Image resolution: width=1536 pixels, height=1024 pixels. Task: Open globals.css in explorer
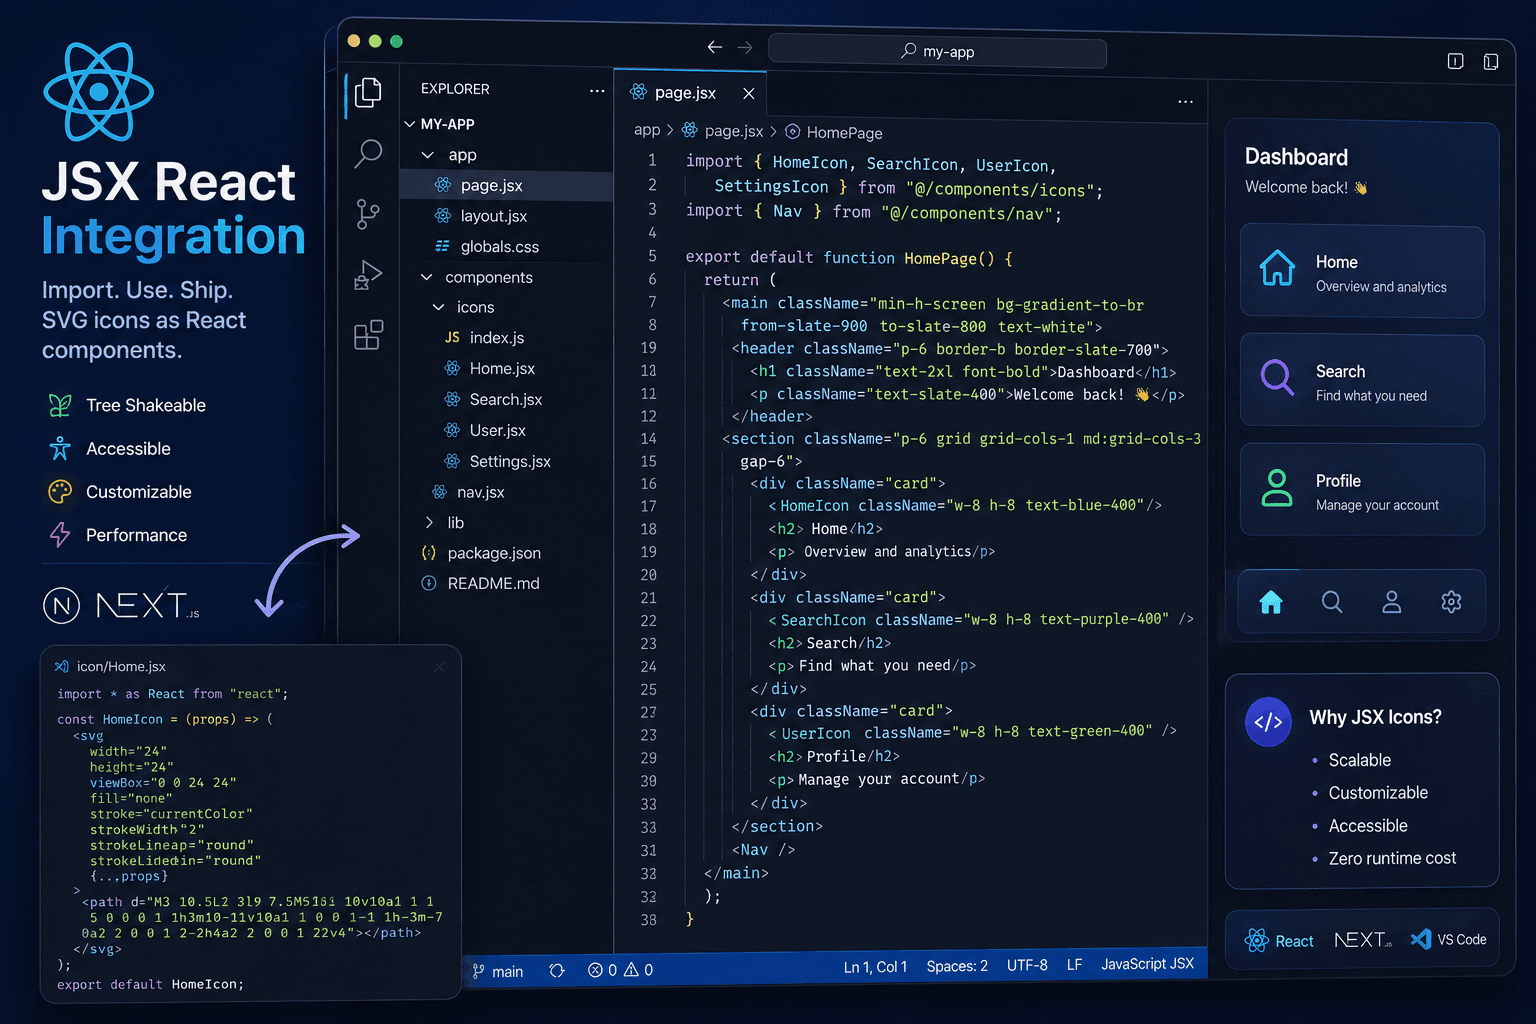(500, 247)
